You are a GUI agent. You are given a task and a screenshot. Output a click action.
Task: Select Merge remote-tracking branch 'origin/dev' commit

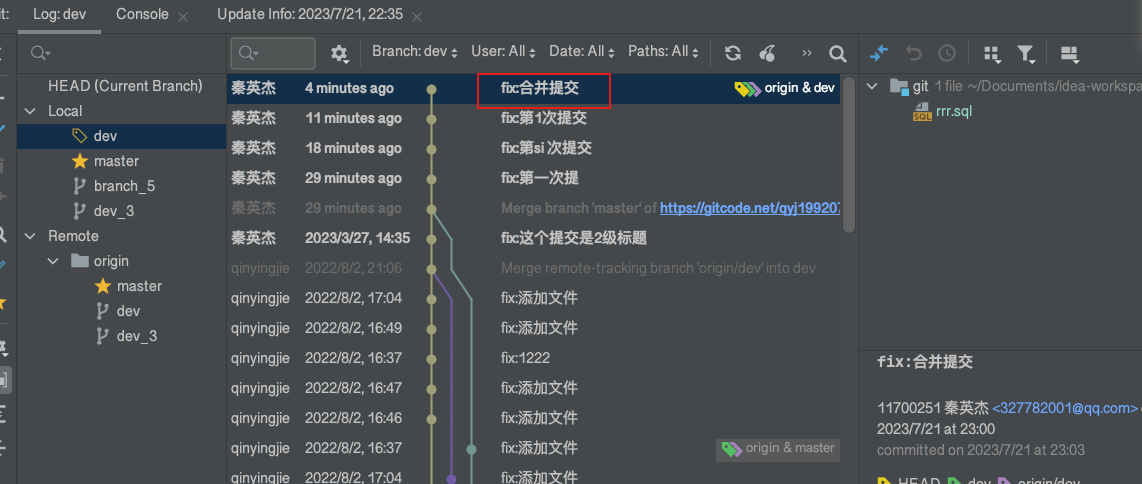pos(534,268)
